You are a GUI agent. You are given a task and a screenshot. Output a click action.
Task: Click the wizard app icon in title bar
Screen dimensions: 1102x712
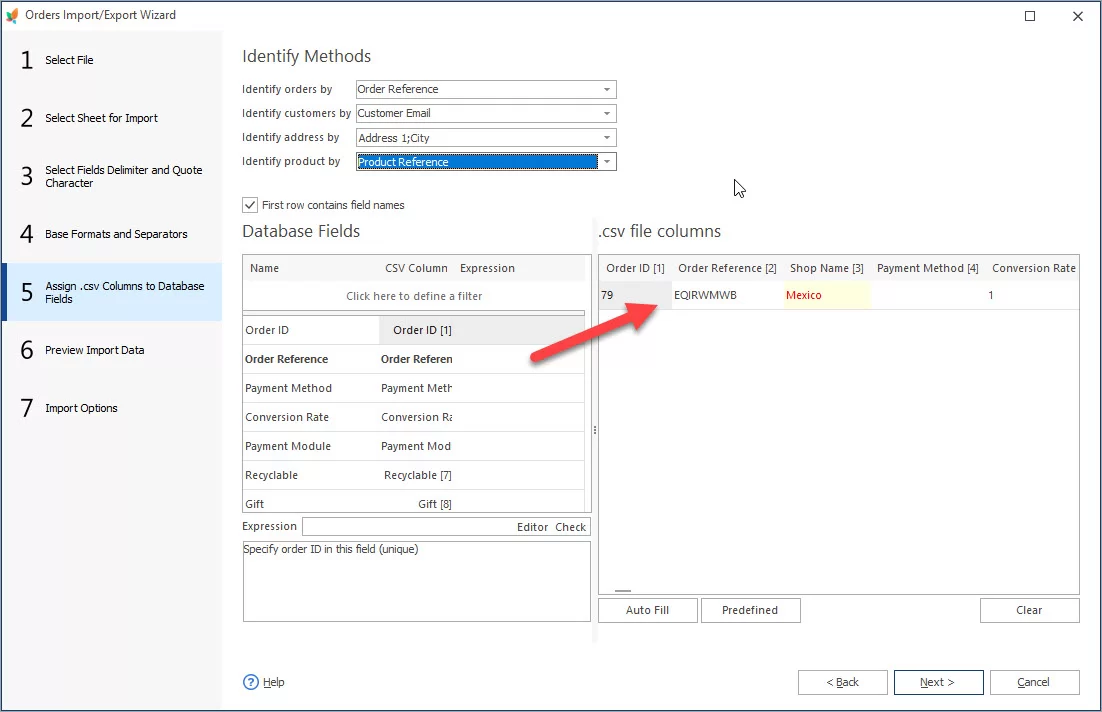[12, 15]
